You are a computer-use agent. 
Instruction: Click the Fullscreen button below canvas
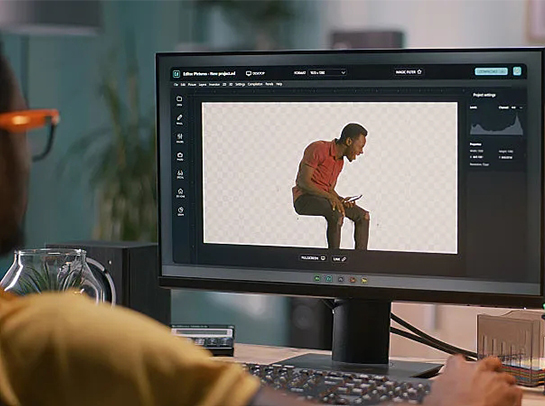tap(313, 258)
